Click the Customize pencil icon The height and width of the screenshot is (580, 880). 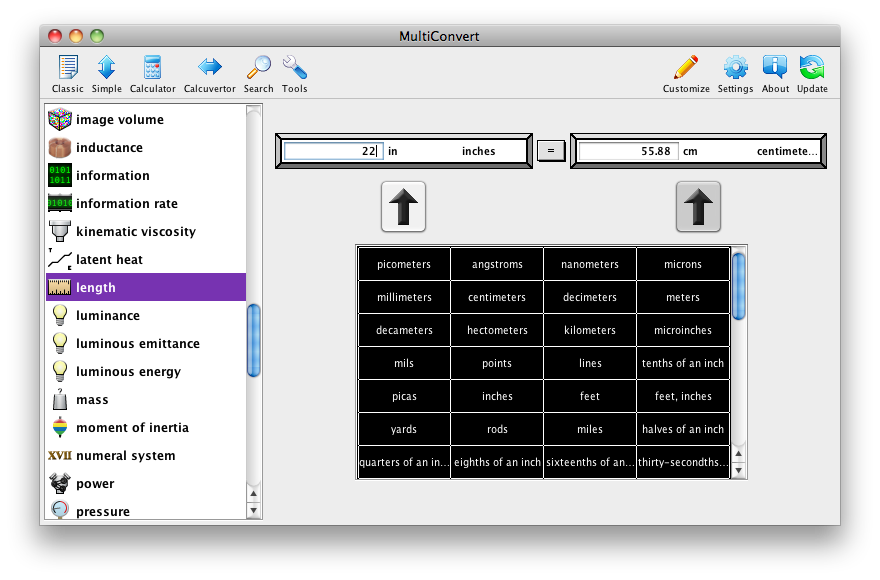(686, 74)
